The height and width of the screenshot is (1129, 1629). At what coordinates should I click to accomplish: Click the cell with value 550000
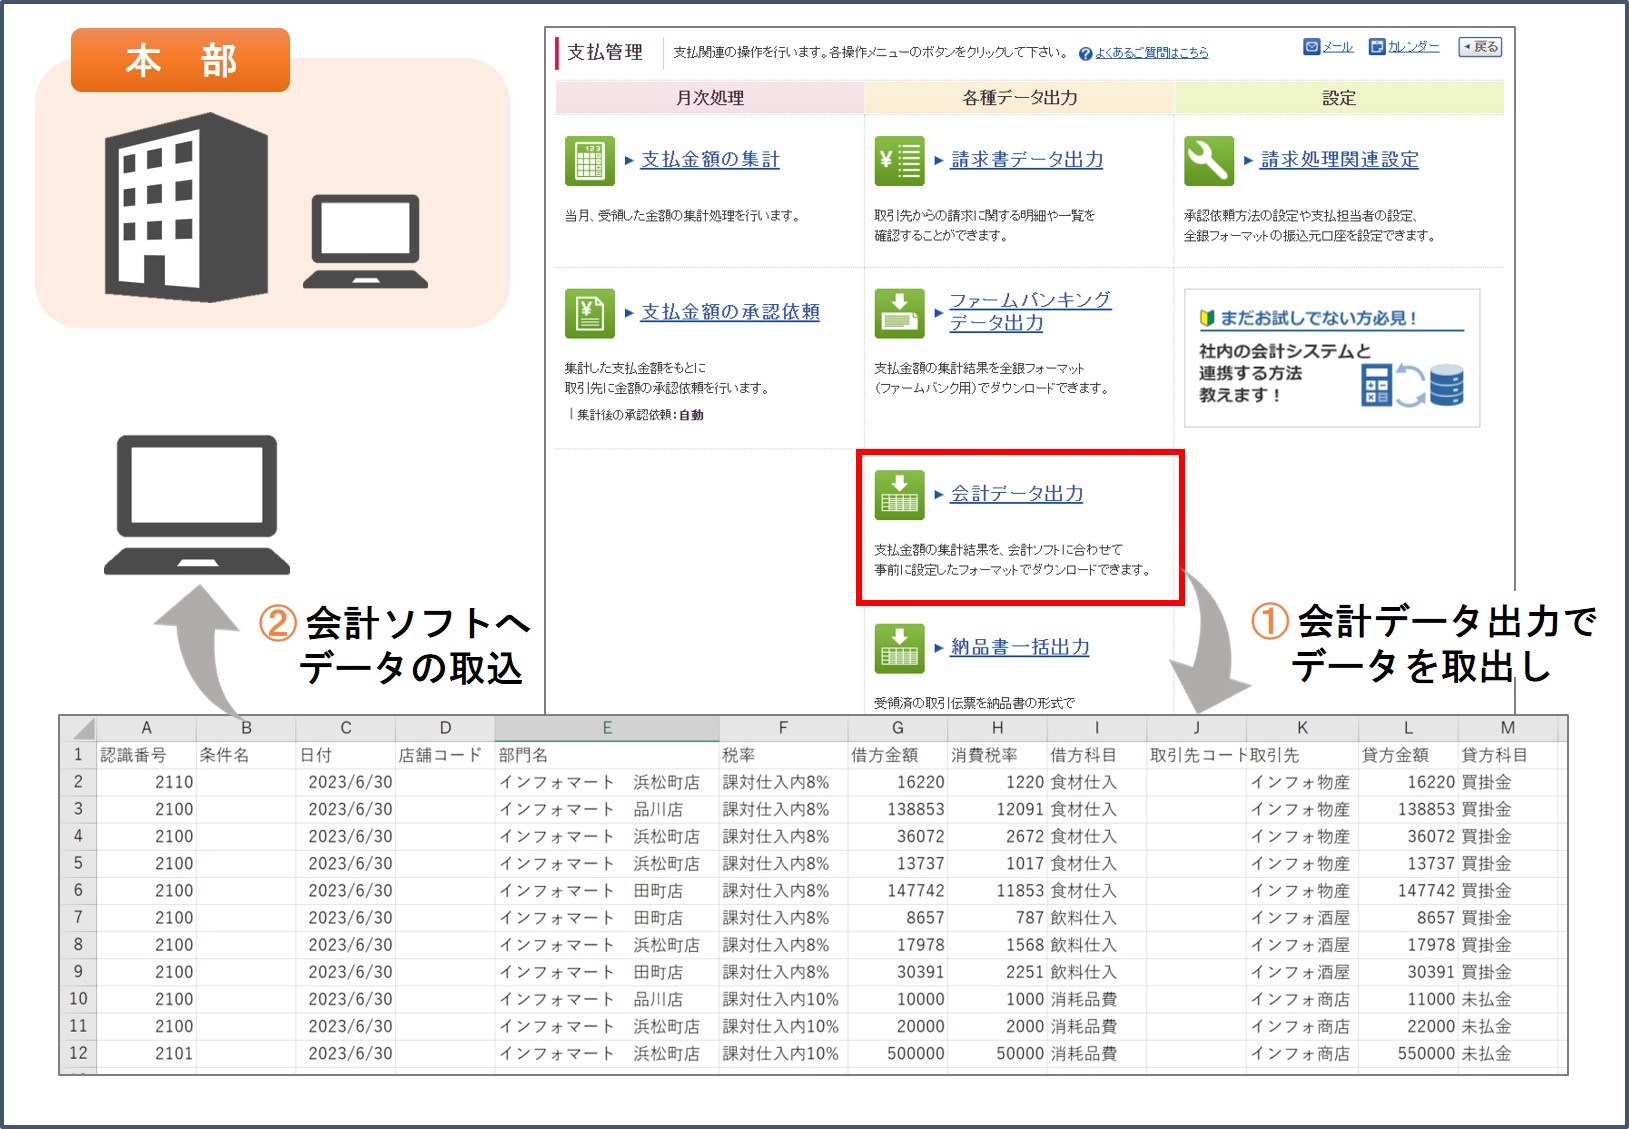click(1408, 1053)
